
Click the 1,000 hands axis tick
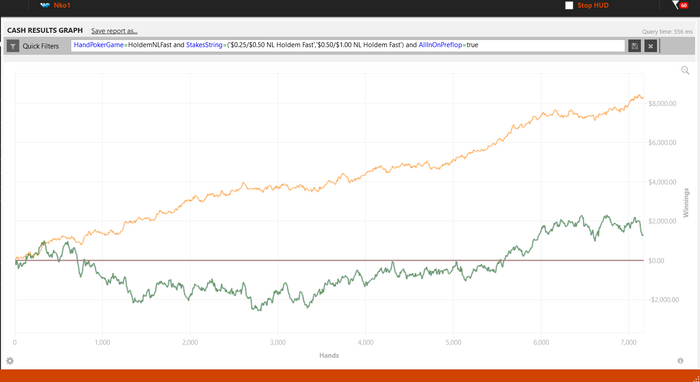click(102, 343)
